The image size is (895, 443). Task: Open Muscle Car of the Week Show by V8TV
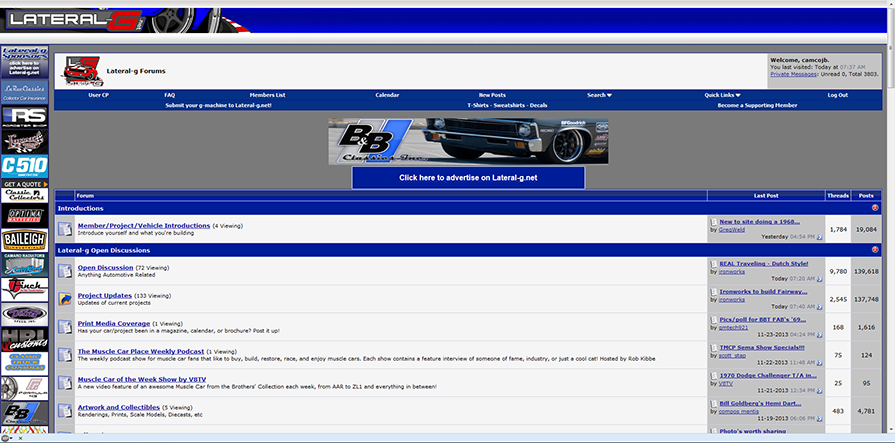[142, 379]
